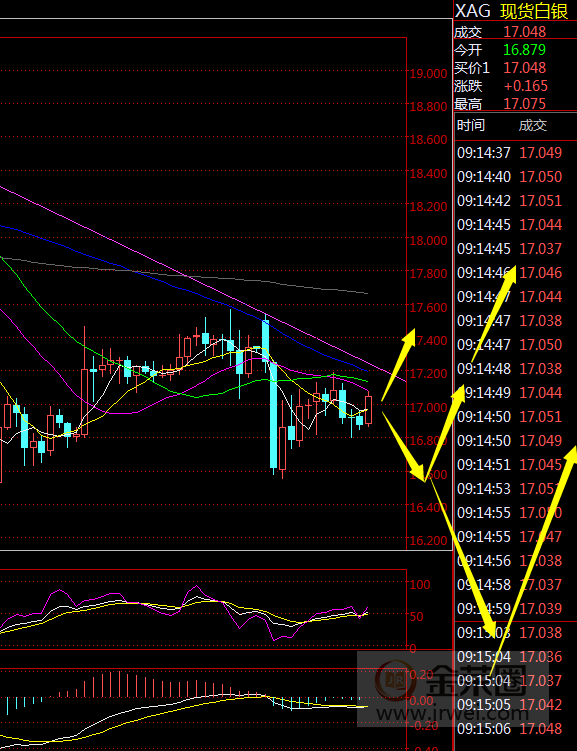Image resolution: width=577 pixels, height=751 pixels.
Task: Select the 09:14:48 tick row
Action: [x=516, y=369]
